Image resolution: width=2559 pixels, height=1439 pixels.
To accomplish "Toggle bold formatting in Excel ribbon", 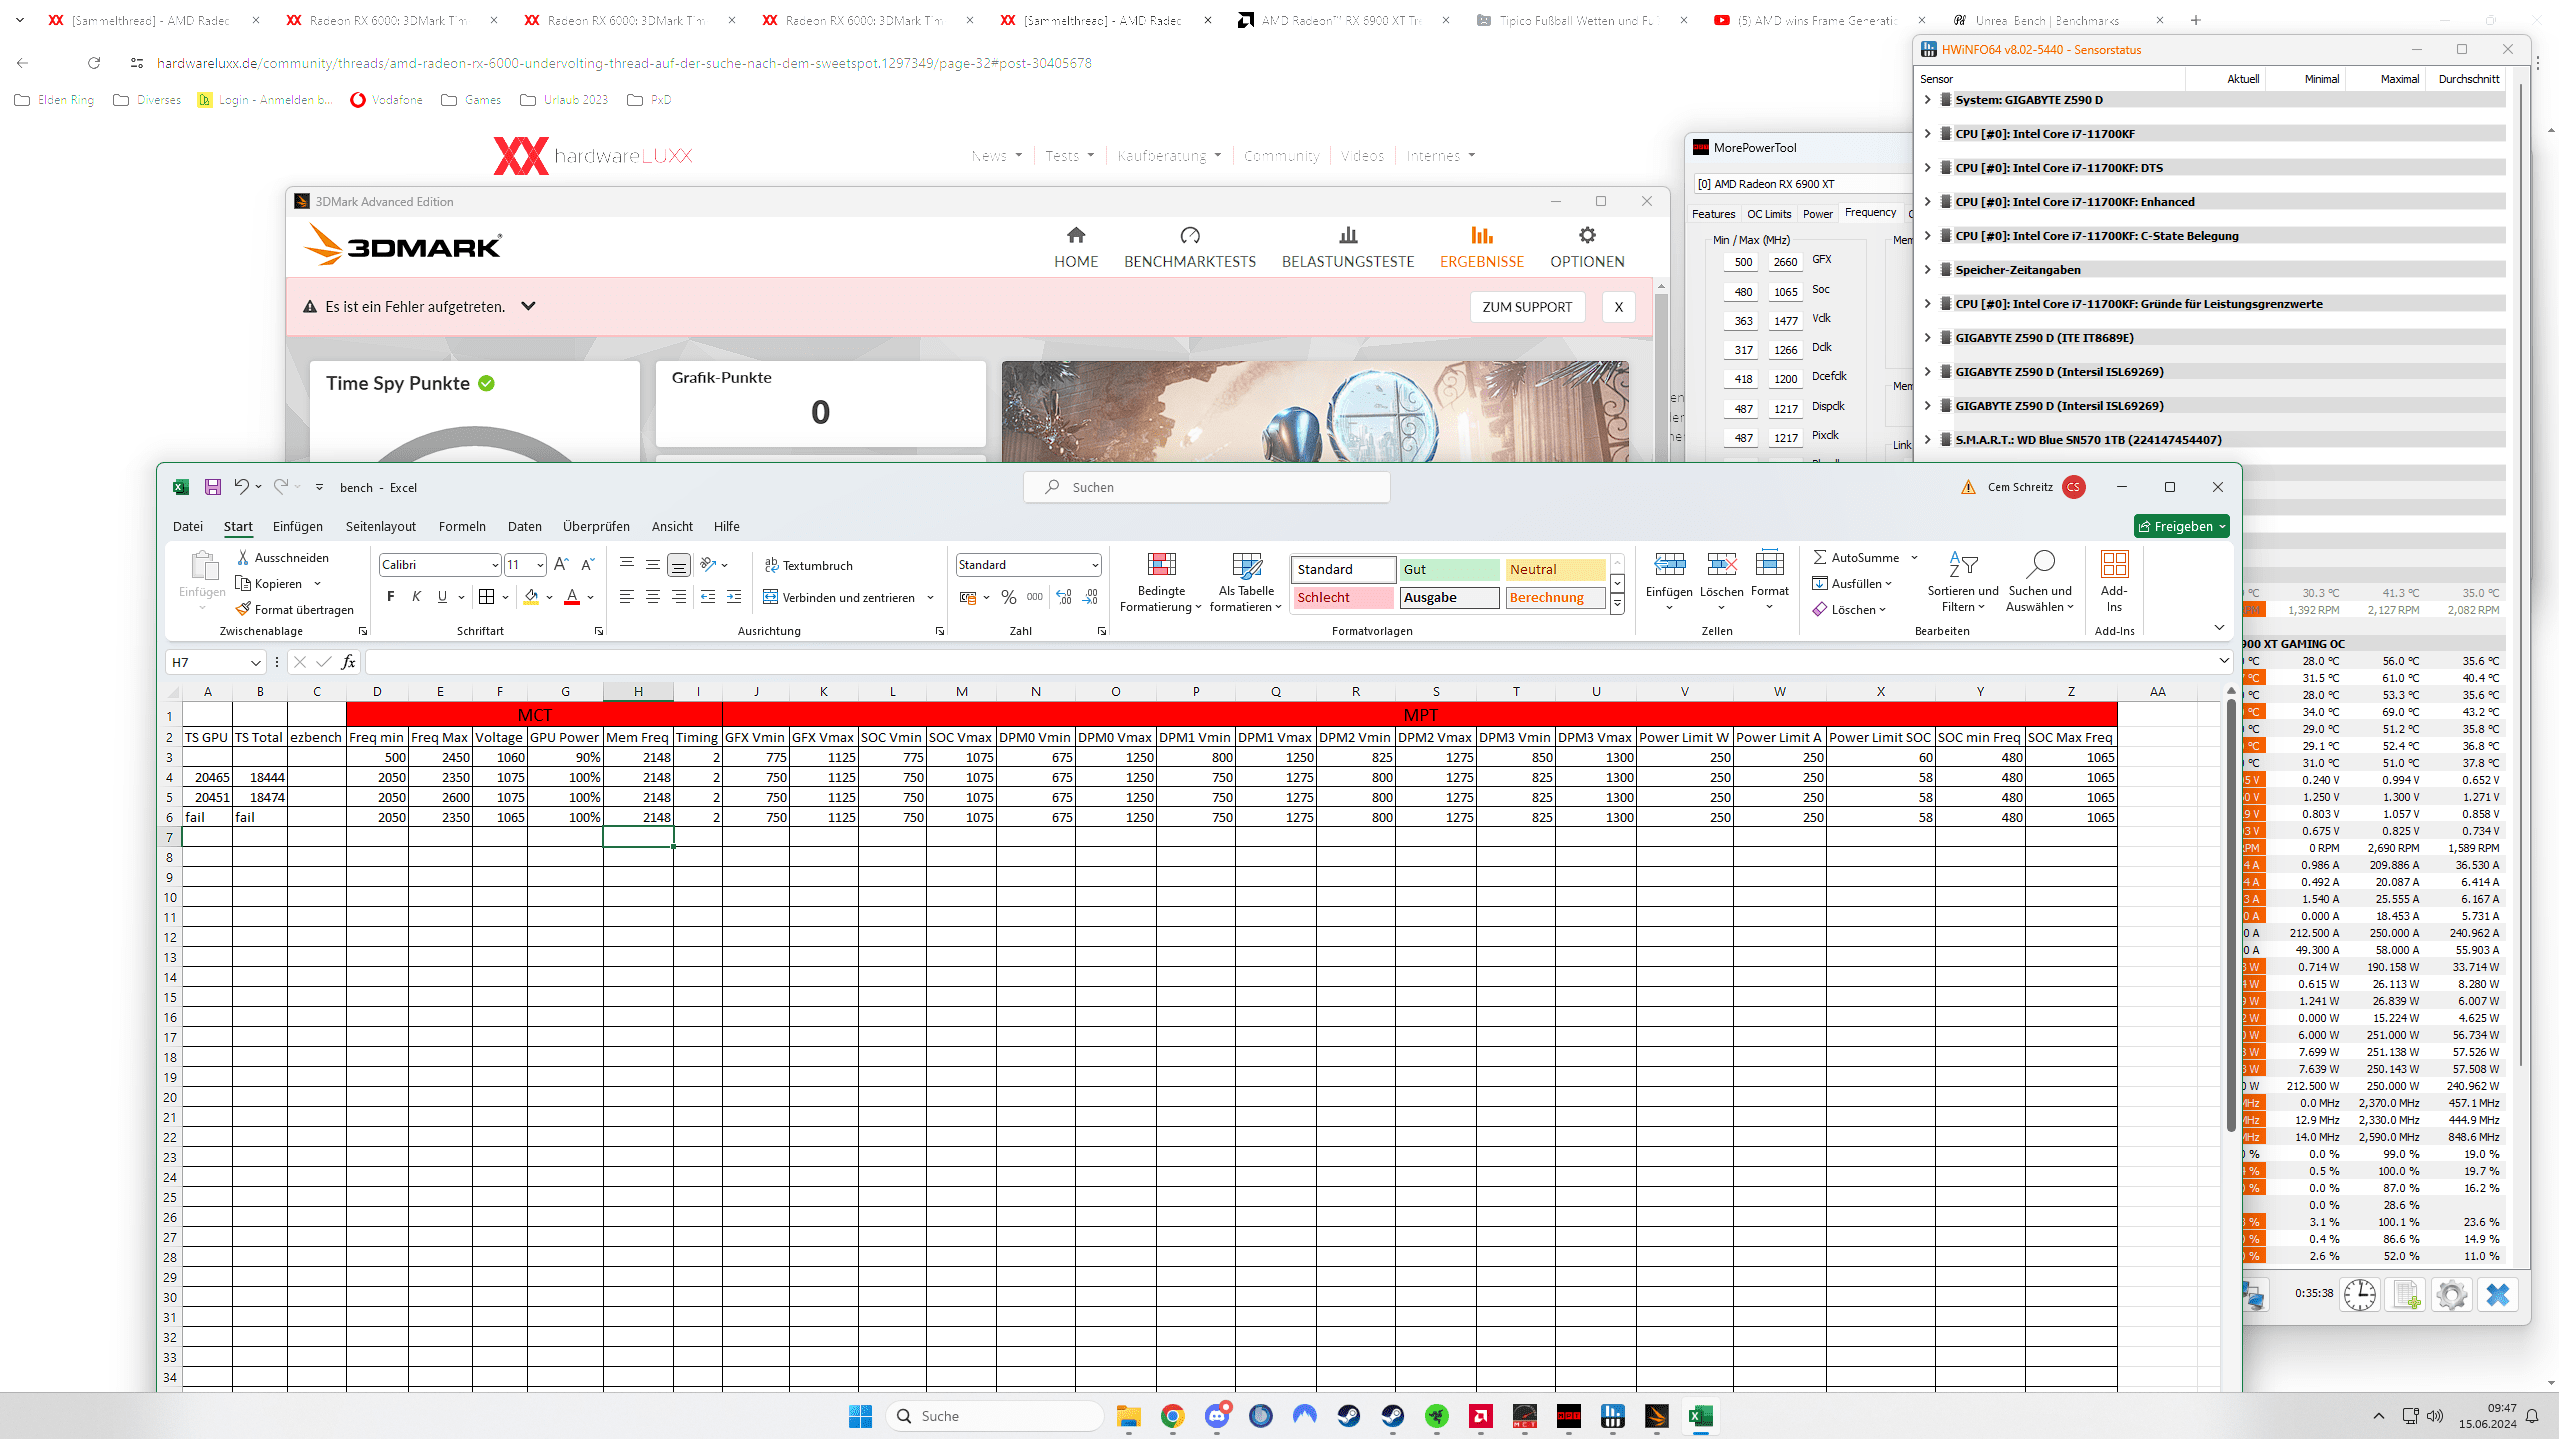I will tap(391, 597).
